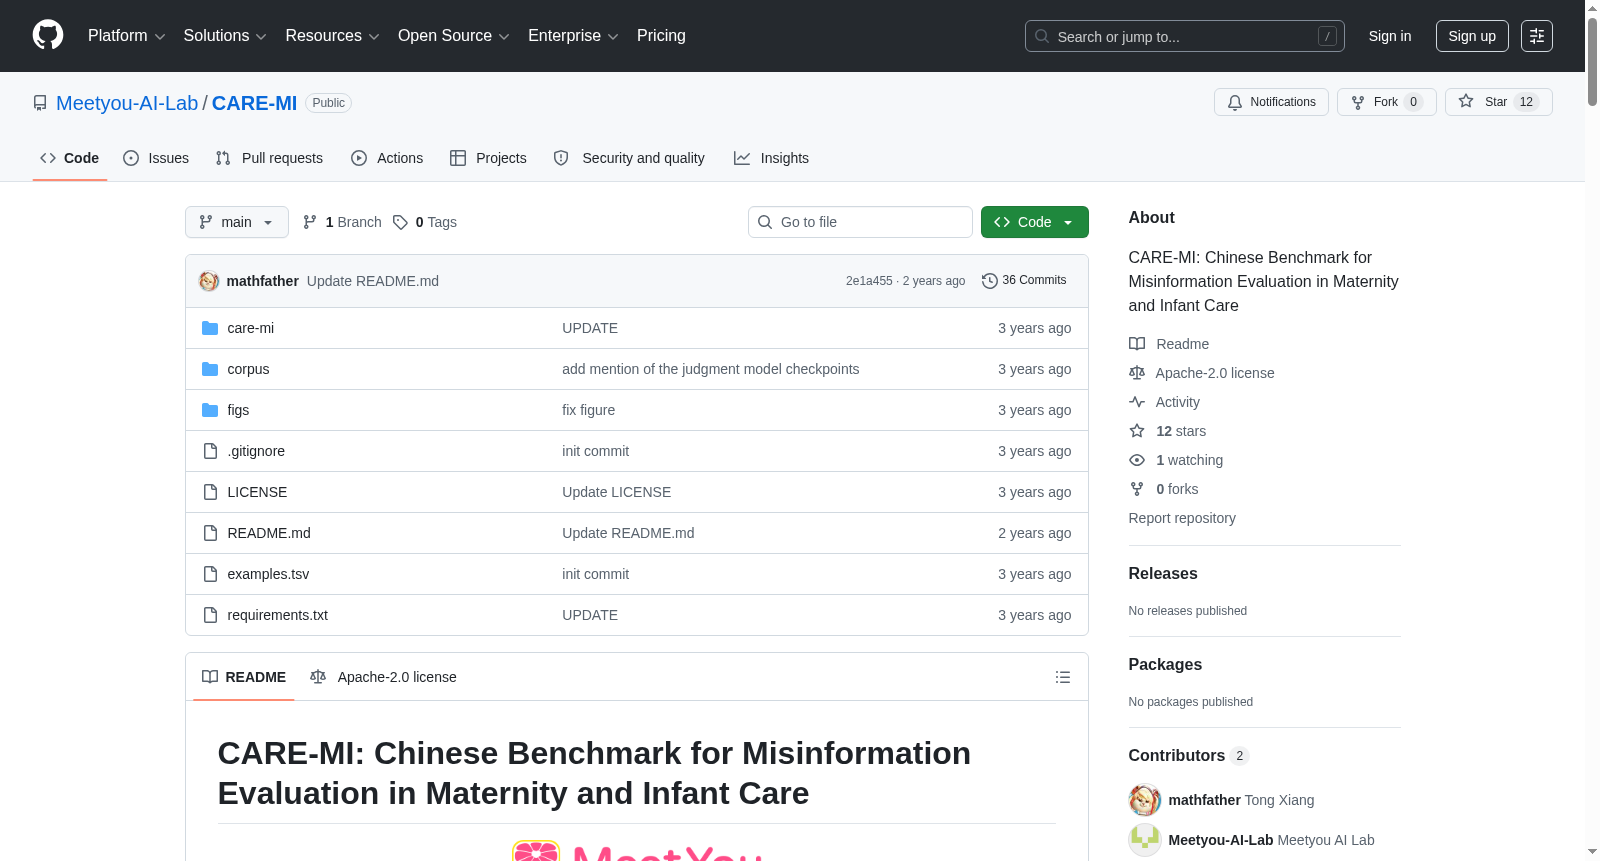The width and height of the screenshot is (1600, 861).
Task: Switch to Security and quality tab
Action: coord(629,158)
